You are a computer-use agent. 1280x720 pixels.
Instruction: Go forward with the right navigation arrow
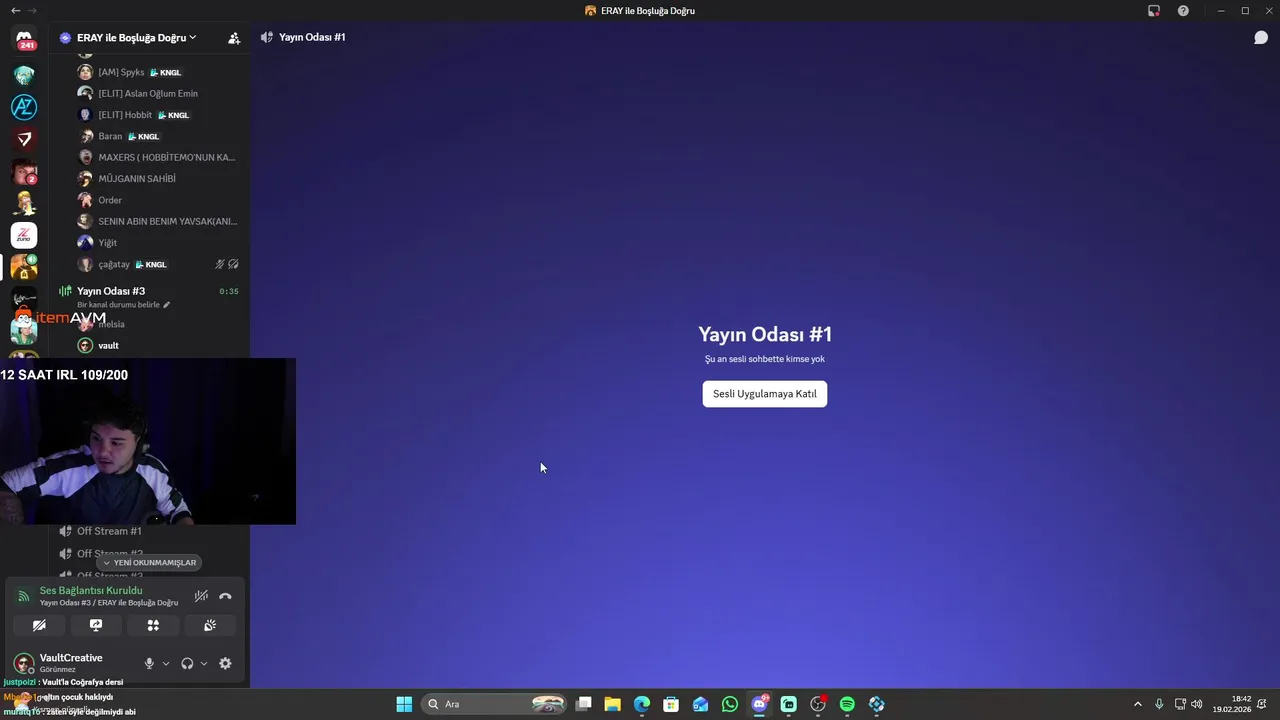tap(33, 10)
